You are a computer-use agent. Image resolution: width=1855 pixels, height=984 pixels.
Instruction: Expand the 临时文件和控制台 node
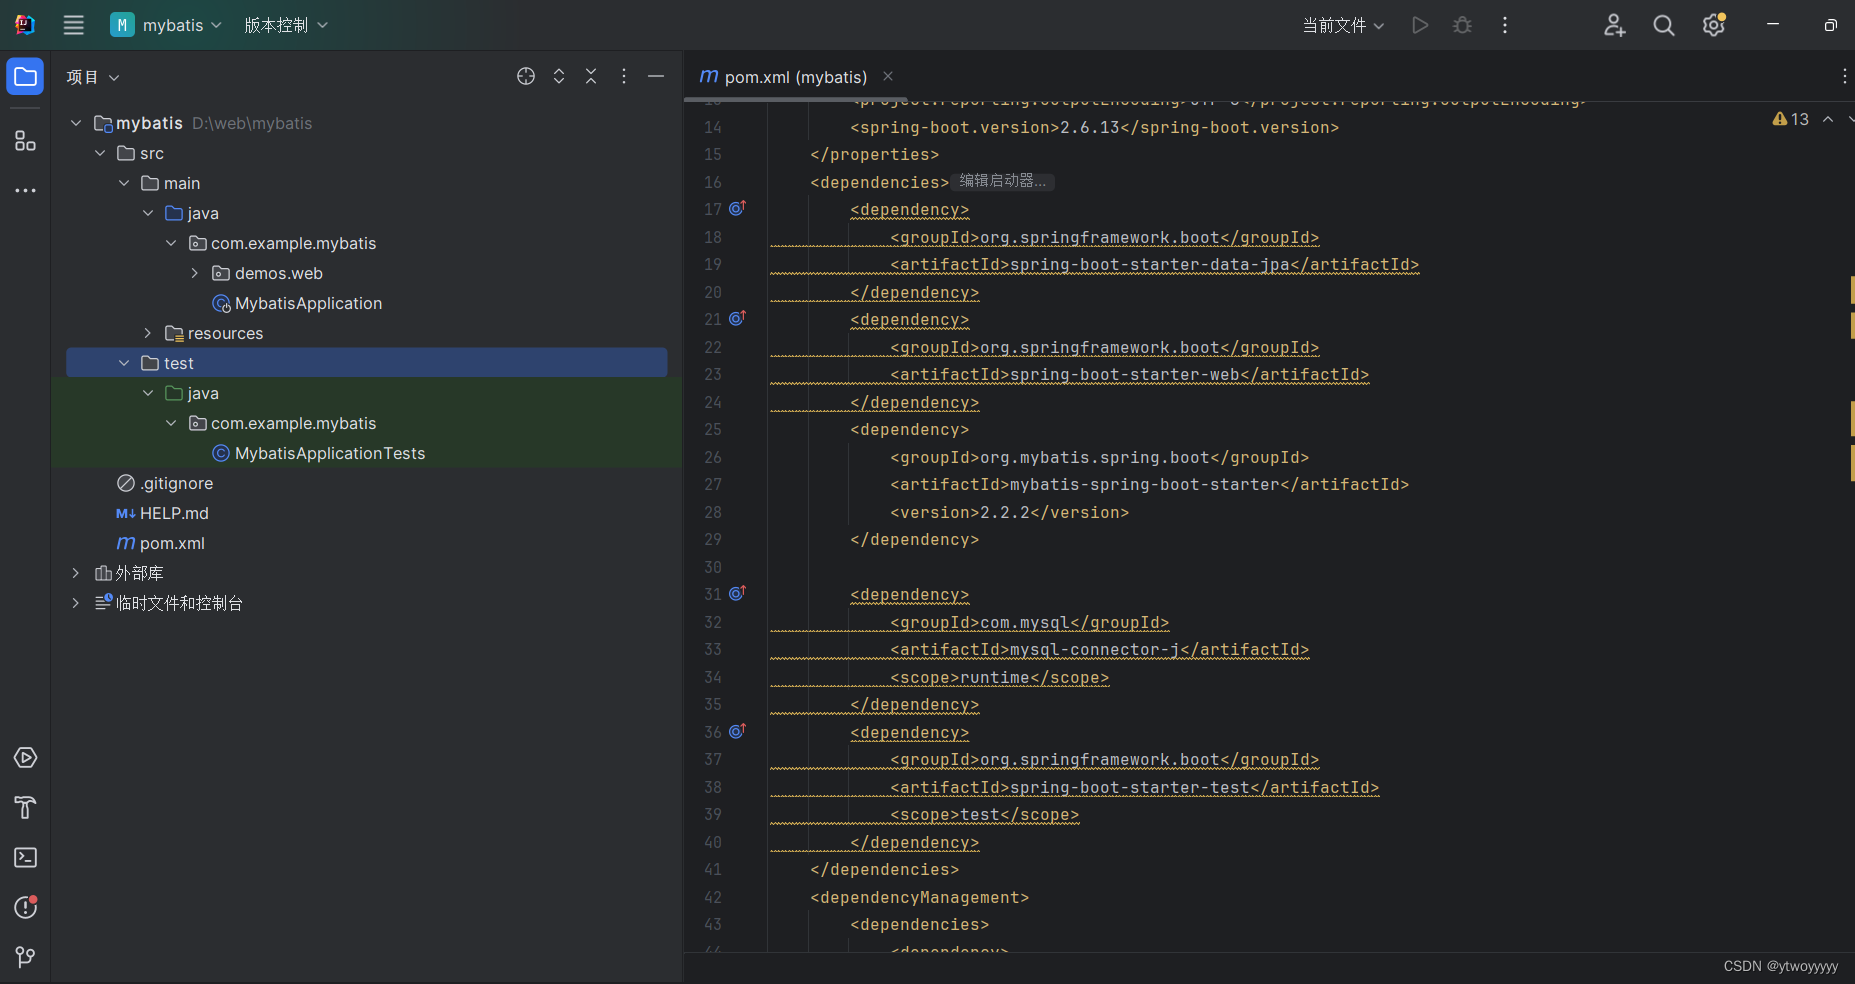click(76, 603)
